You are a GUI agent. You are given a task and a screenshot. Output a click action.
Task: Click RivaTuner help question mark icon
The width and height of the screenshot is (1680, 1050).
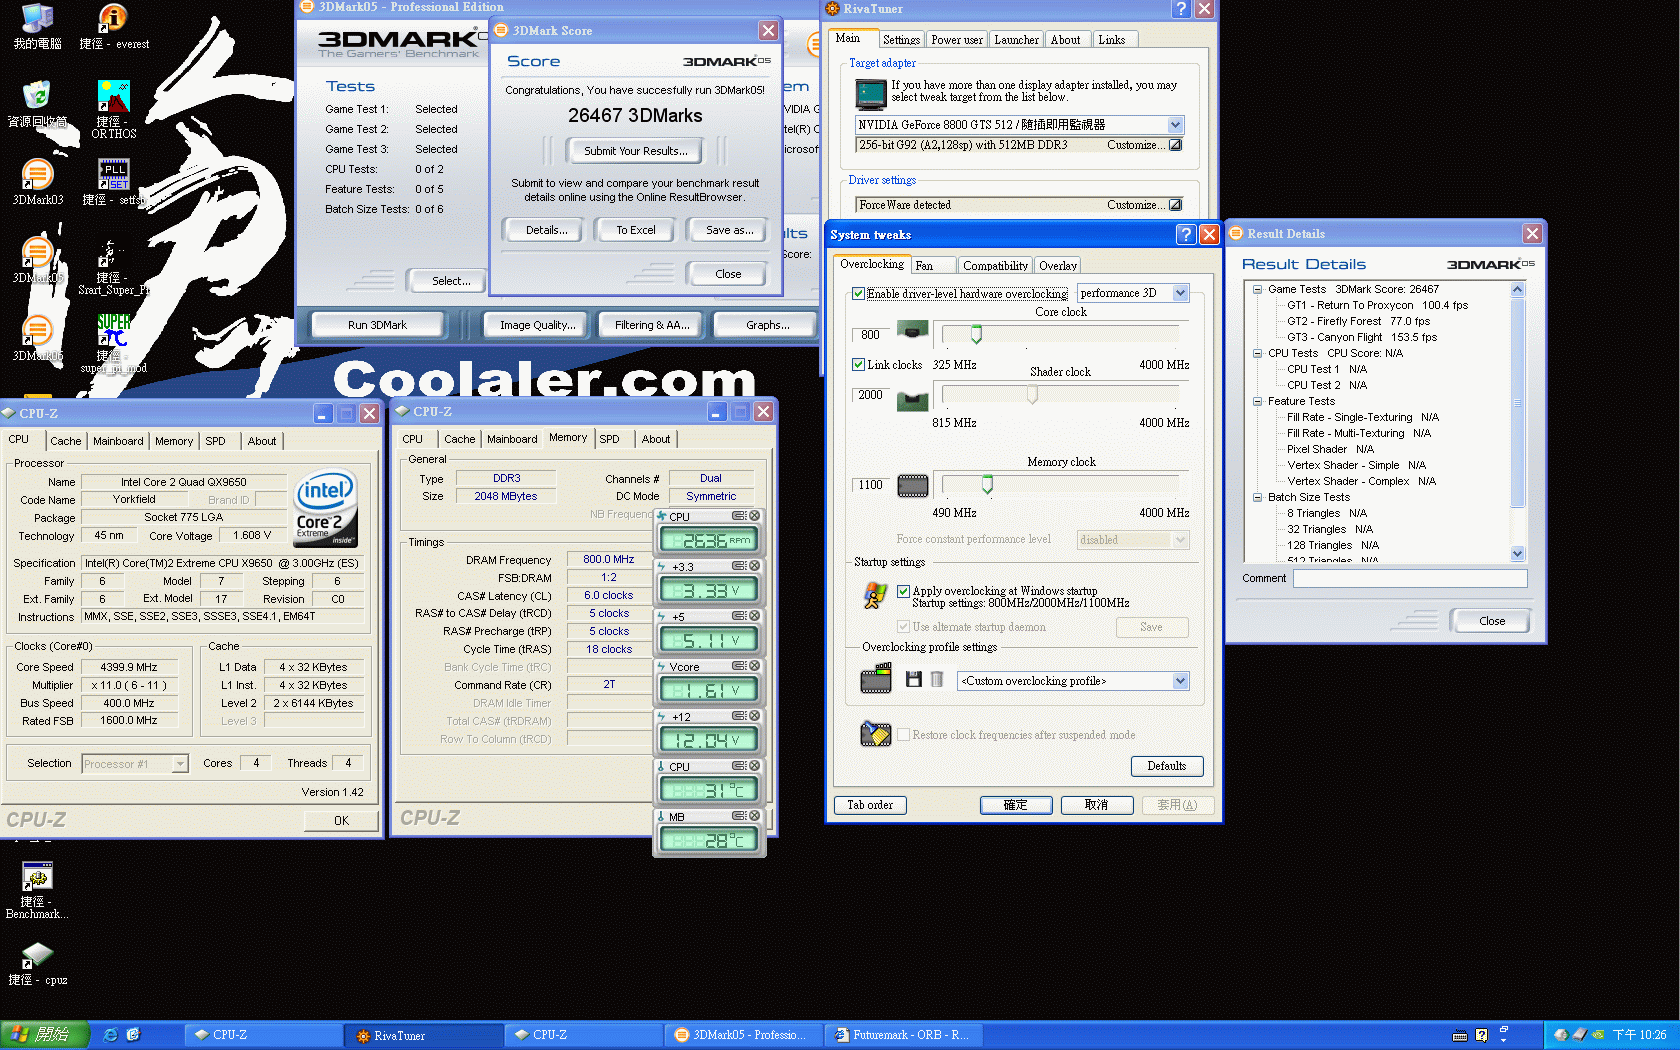pos(1181,9)
